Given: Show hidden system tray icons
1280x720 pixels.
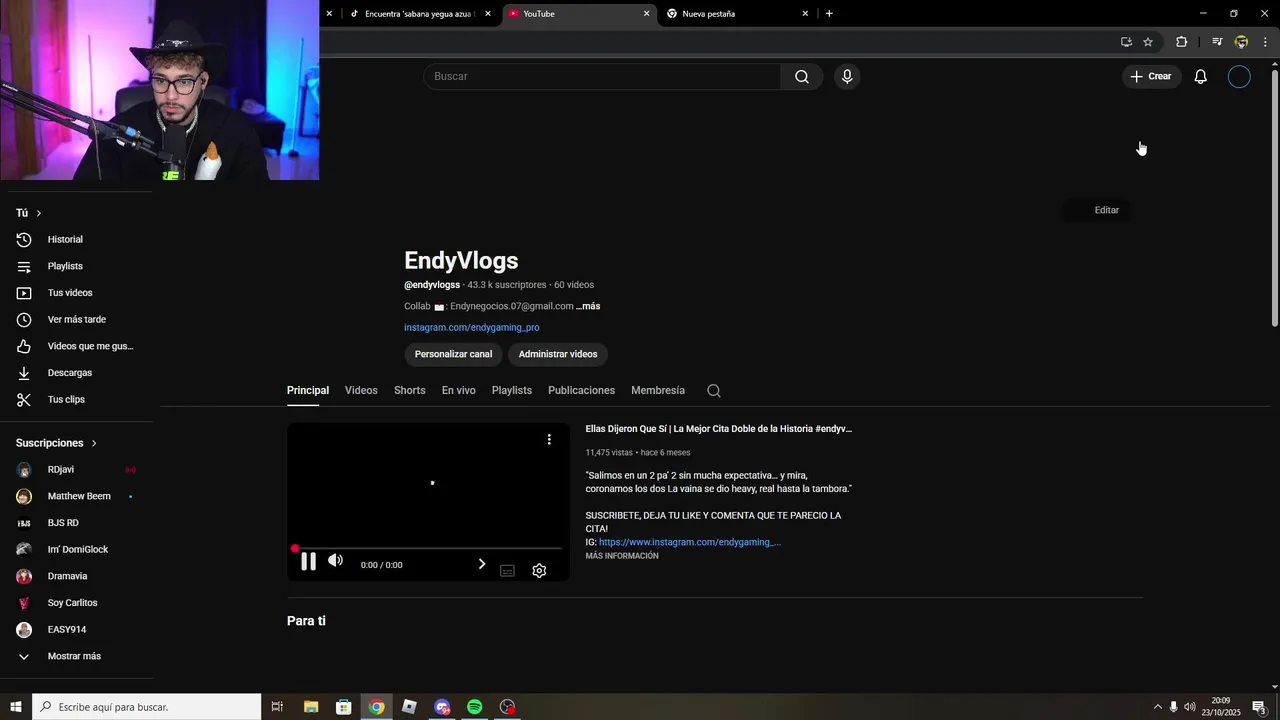Looking at the screenshot, I should pyautogui.click(x=1158, y=707).
